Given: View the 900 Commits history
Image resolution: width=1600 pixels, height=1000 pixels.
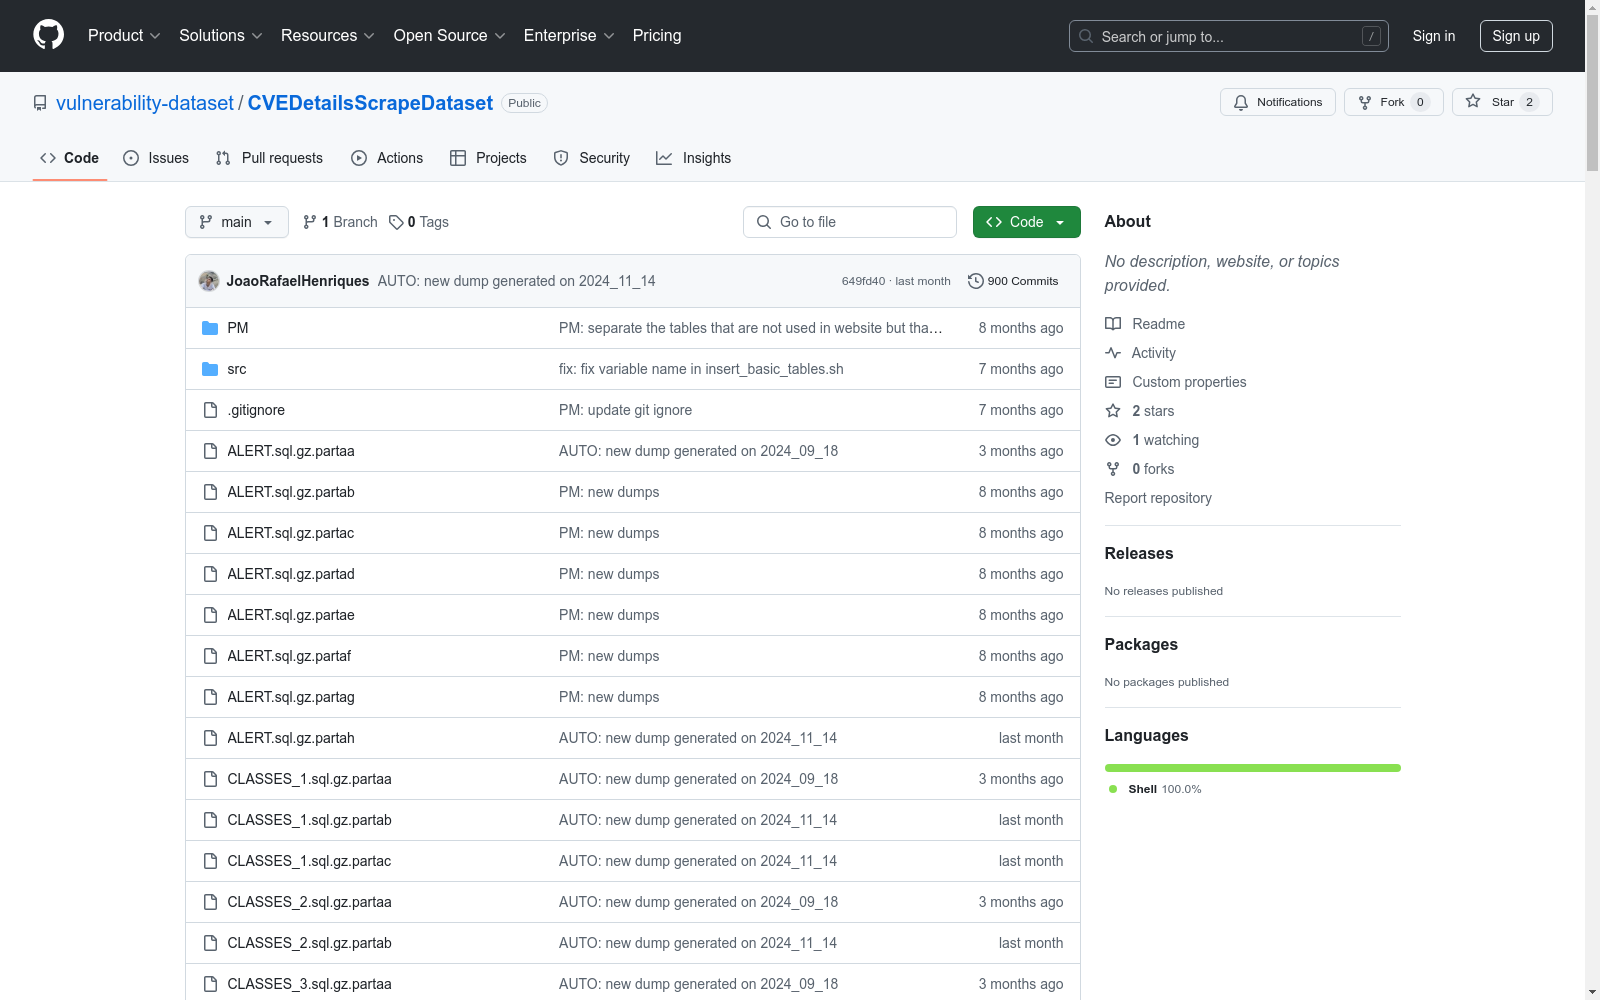Looking at the screenshot, I should pos(1013,281).
